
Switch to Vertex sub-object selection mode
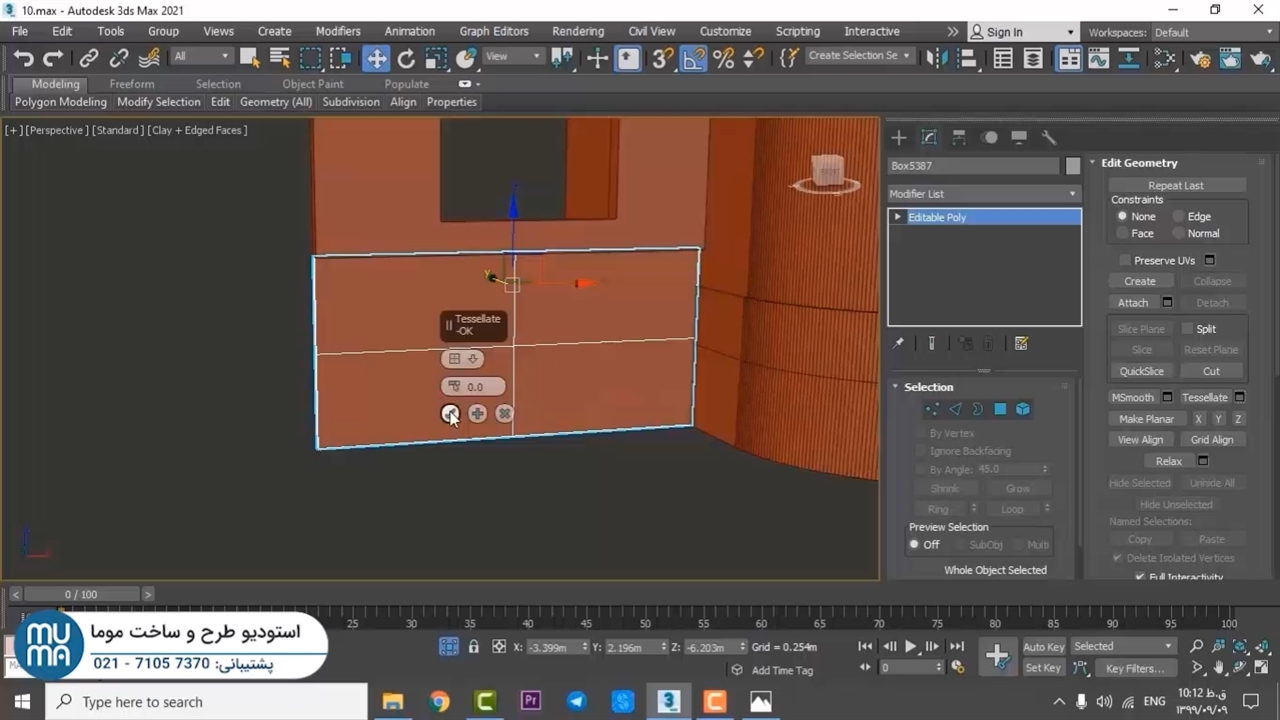coord(932,409)
